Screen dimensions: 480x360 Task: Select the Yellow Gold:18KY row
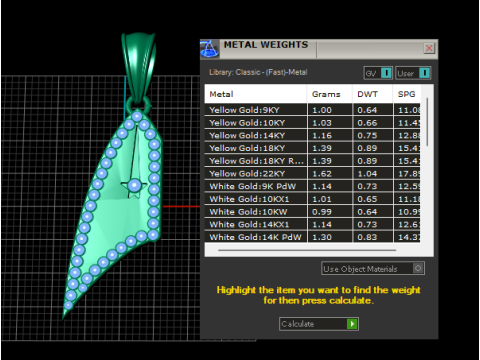(312, 148)
